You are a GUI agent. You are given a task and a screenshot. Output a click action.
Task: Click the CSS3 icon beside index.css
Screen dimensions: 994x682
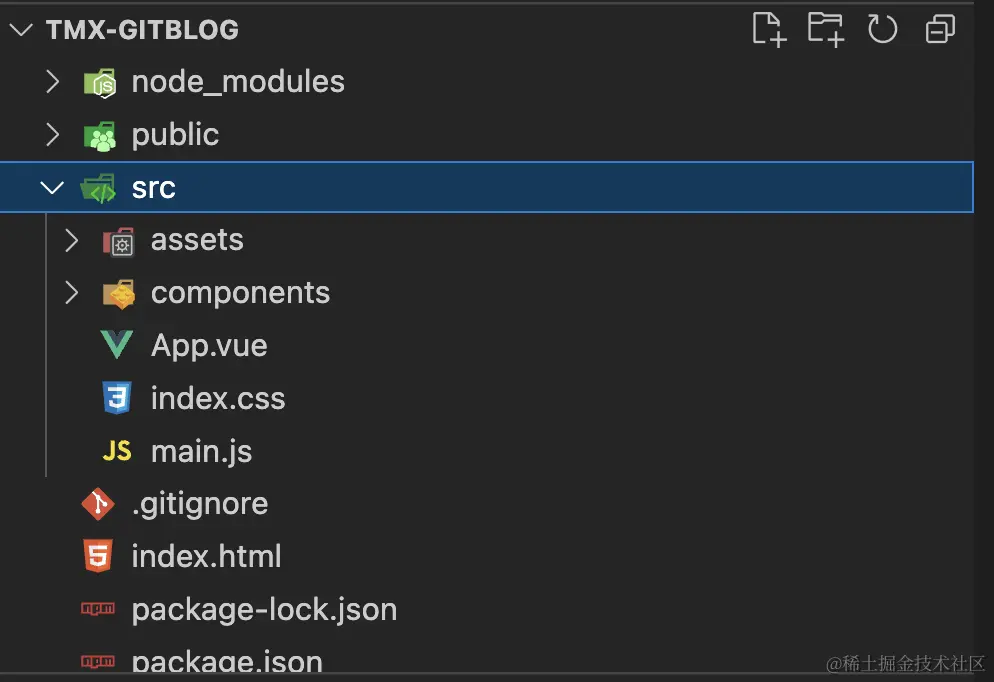(117, 397)
